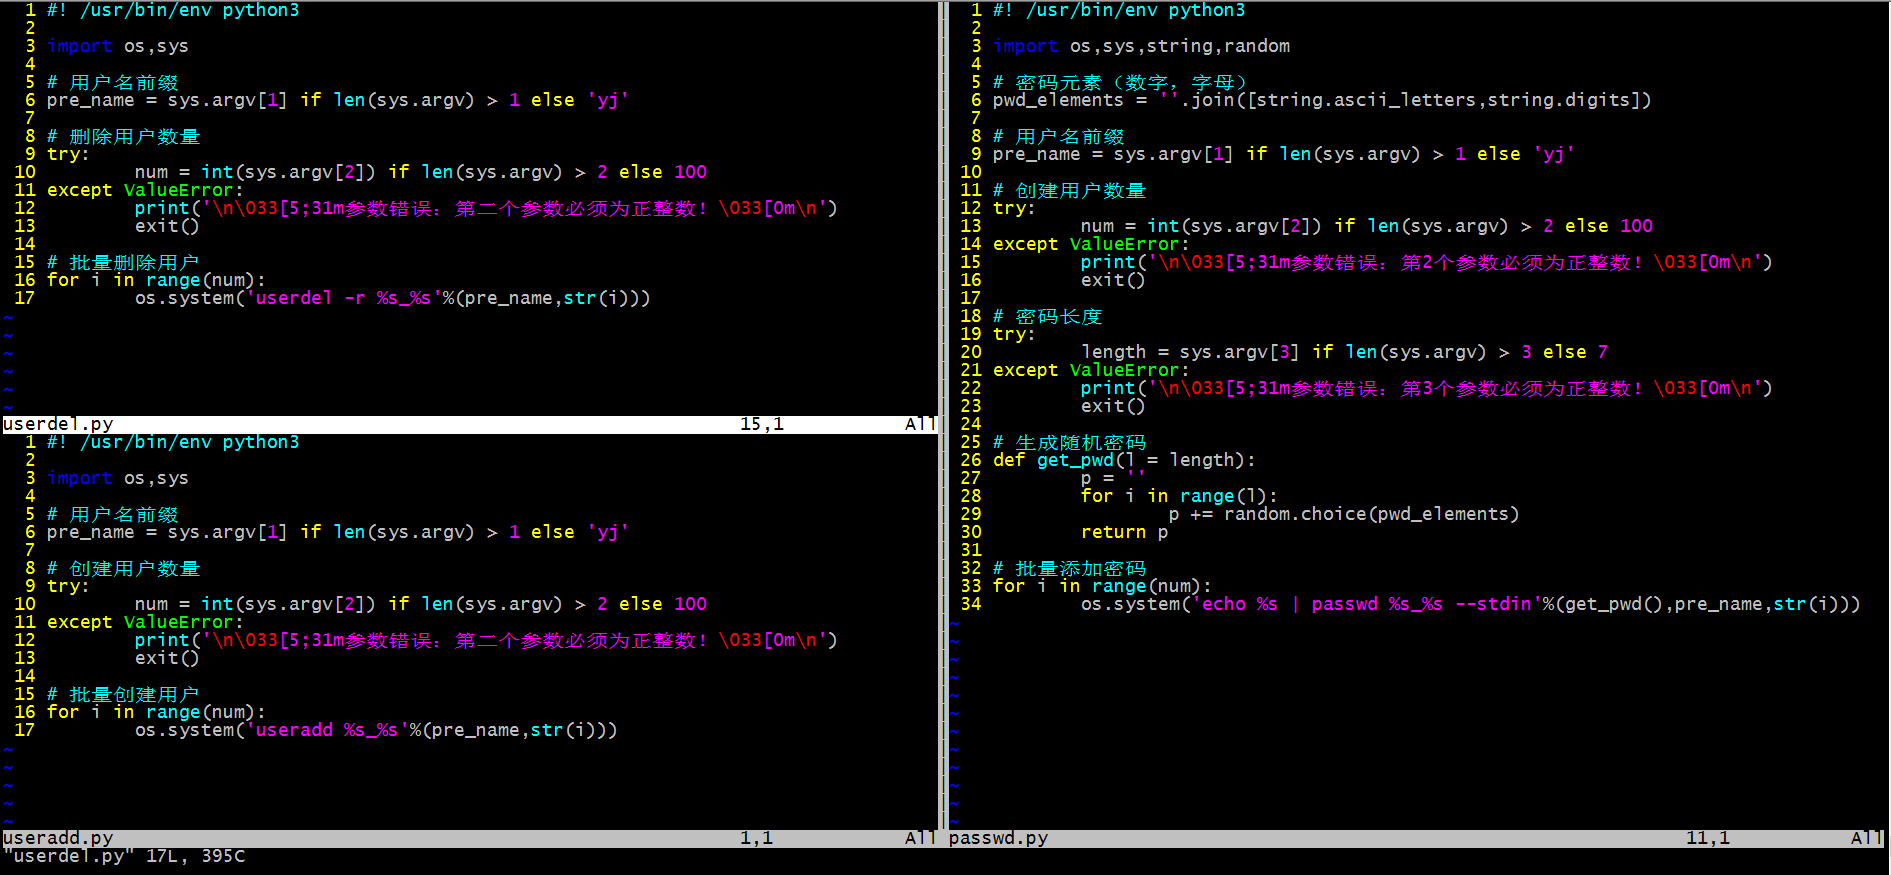1891x875 pixels.
Task: Click 'except ValueError:' in useradd.py
Action: tap(145, 622)
